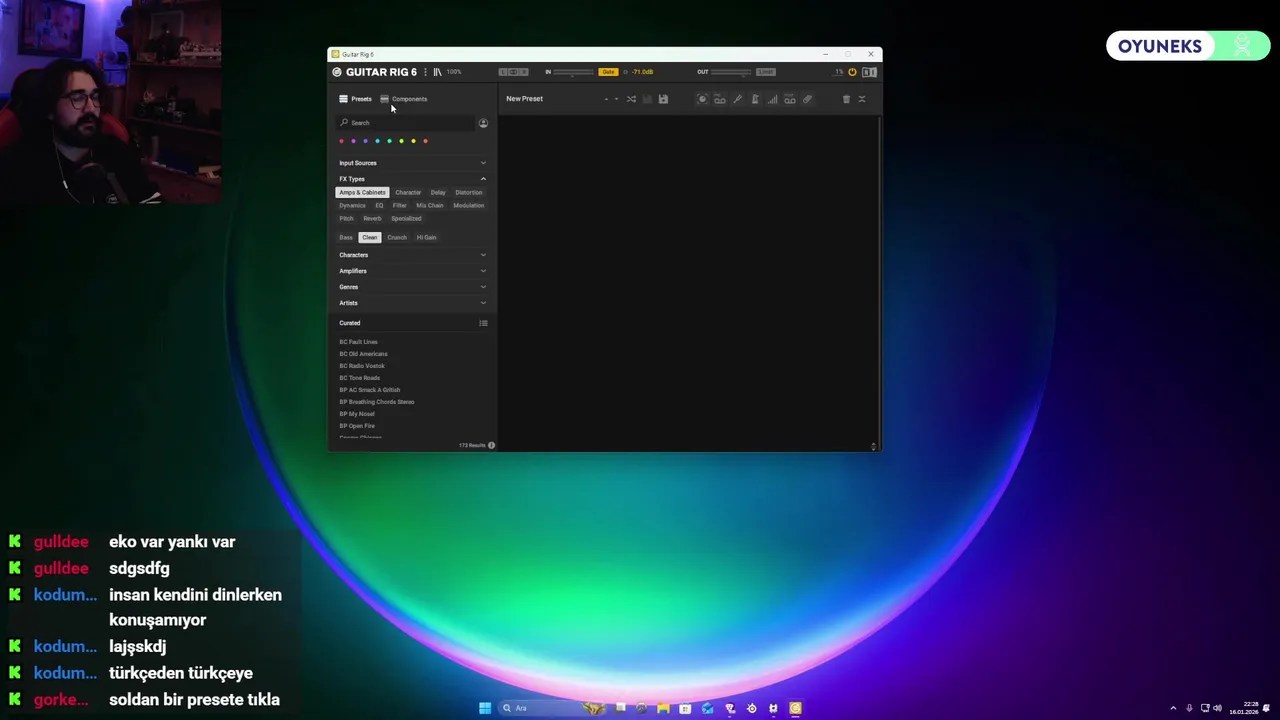Show the level meter bars tool
This screenshot has height=720, width=1280.
(772, 99)
